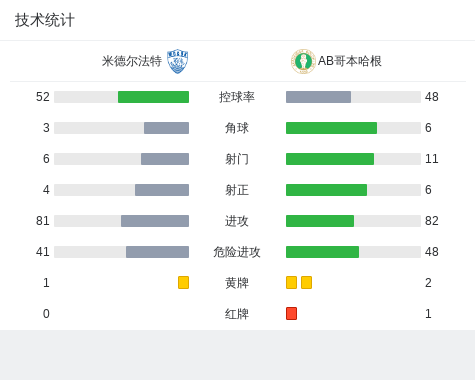Click the 危险进攻 stat label
This screenshot has height=380, width=475.
(x=237, y=252)
